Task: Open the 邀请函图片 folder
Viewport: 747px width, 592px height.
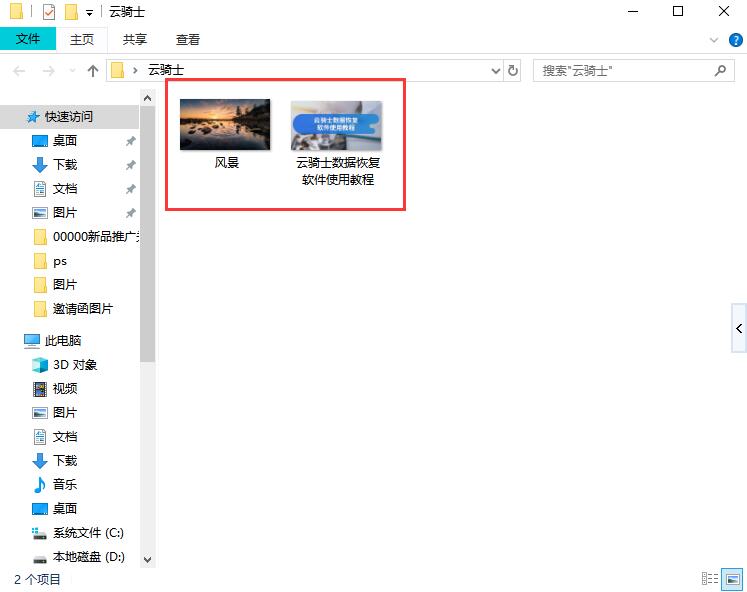Action: (x=82, y=309)
